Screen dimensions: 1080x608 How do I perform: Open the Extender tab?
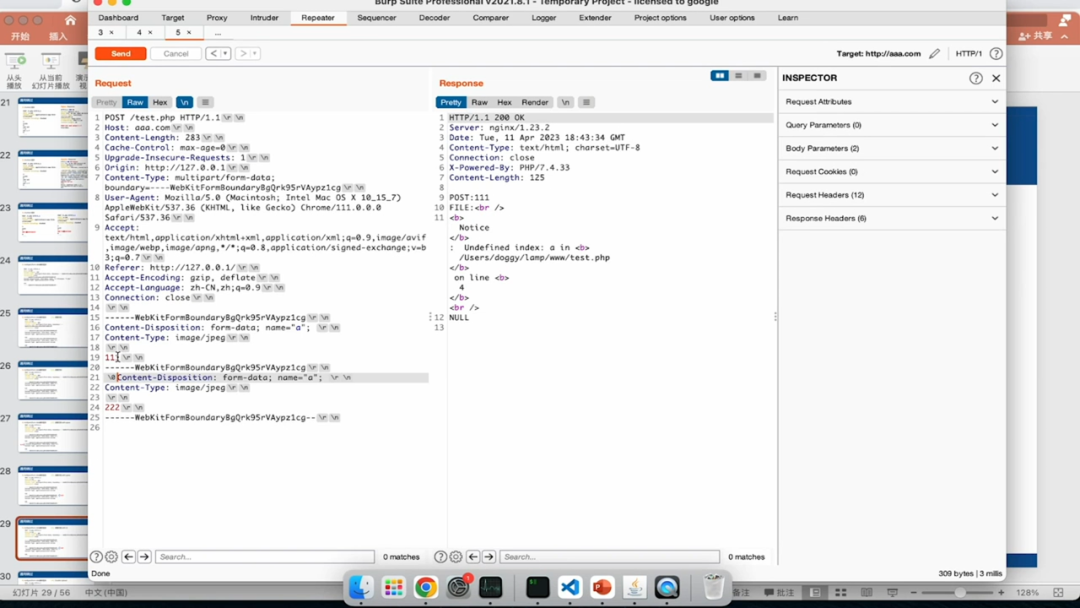[595, 17]
